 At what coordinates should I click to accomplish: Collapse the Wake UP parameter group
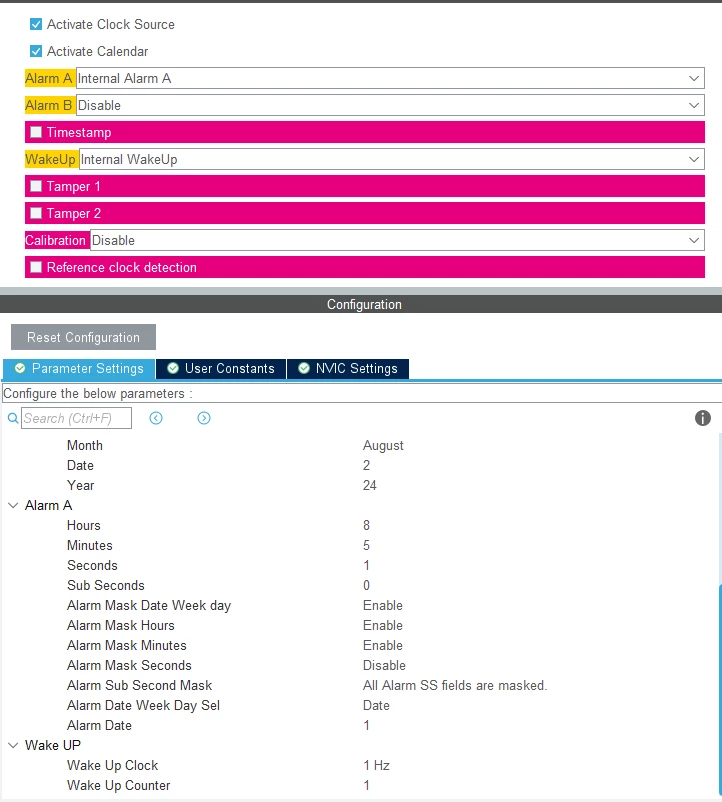coord(13,745)
